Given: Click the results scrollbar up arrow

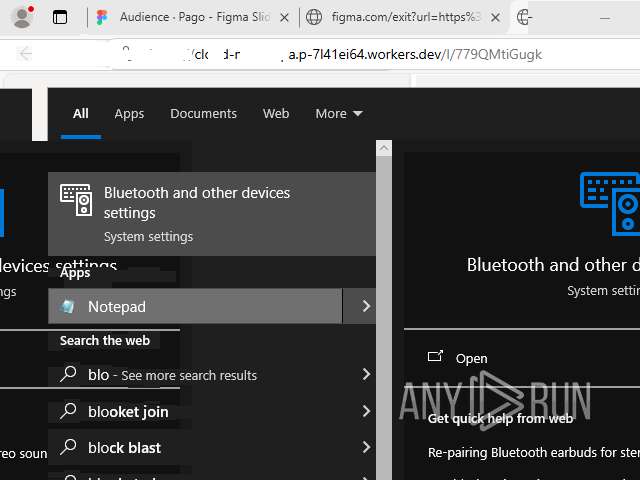Looking at the screenshot, I should pos(384,148).
